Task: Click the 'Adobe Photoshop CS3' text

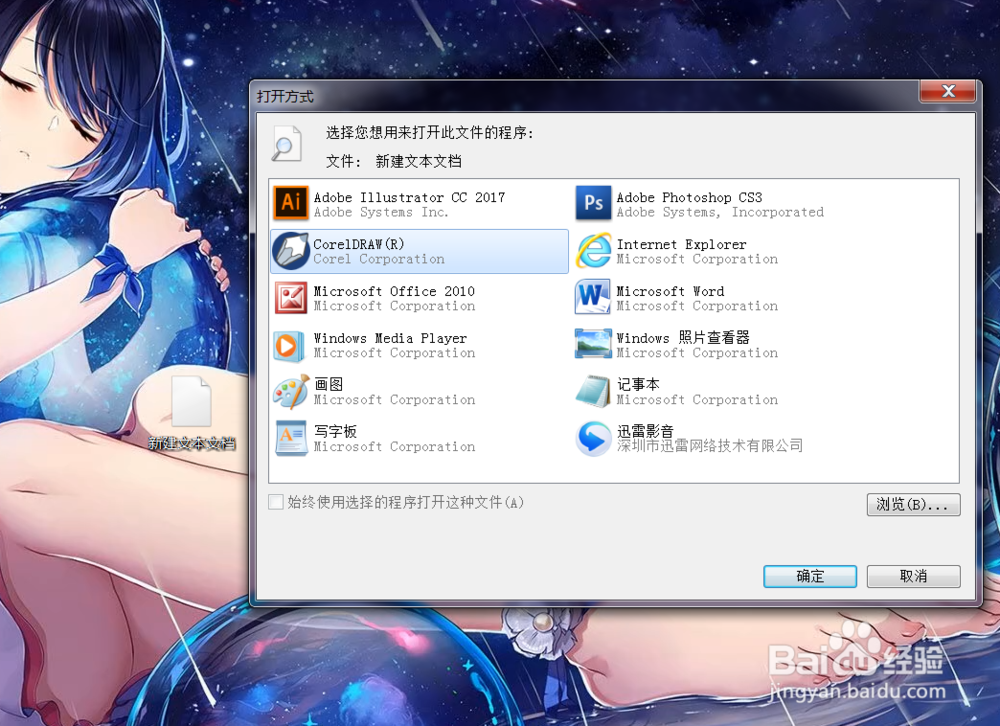Action: [689, 197]
